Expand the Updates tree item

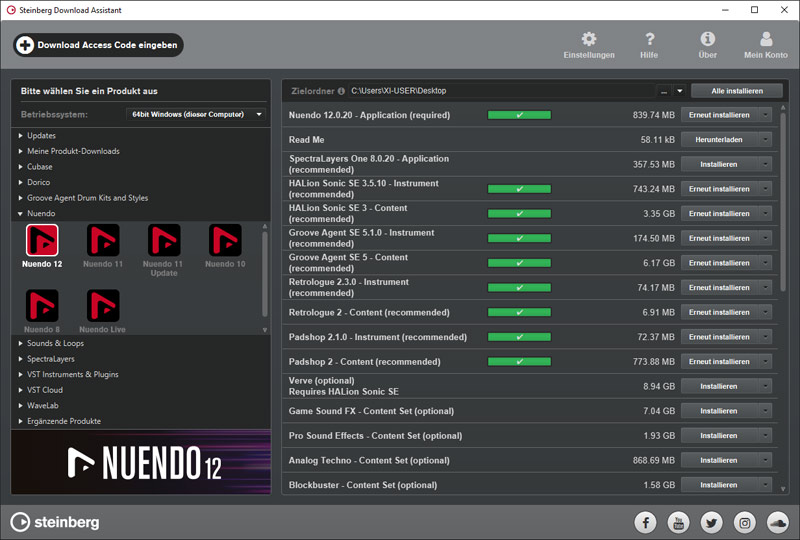pyautogui.click(x=20, y=136)
